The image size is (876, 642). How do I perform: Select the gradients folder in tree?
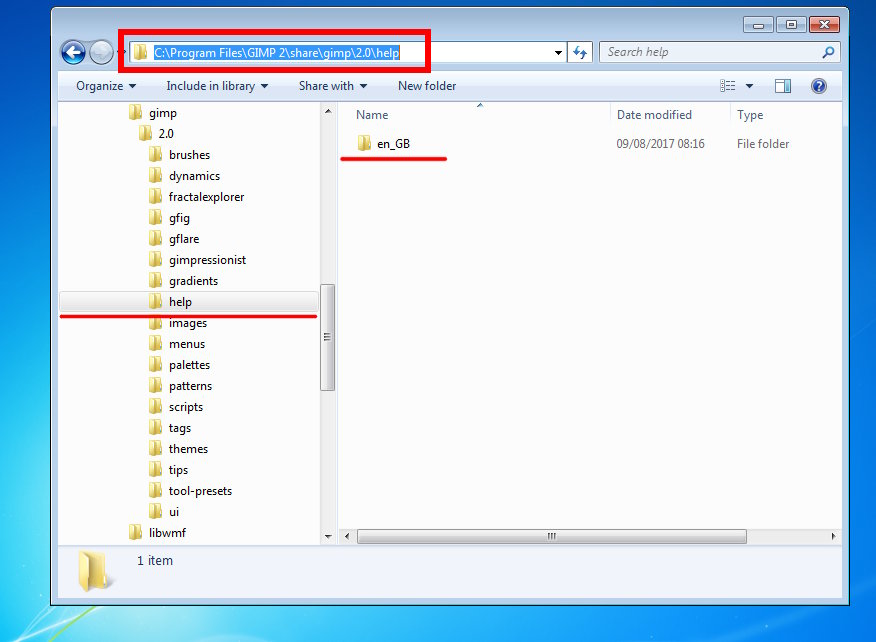point(193,280)
